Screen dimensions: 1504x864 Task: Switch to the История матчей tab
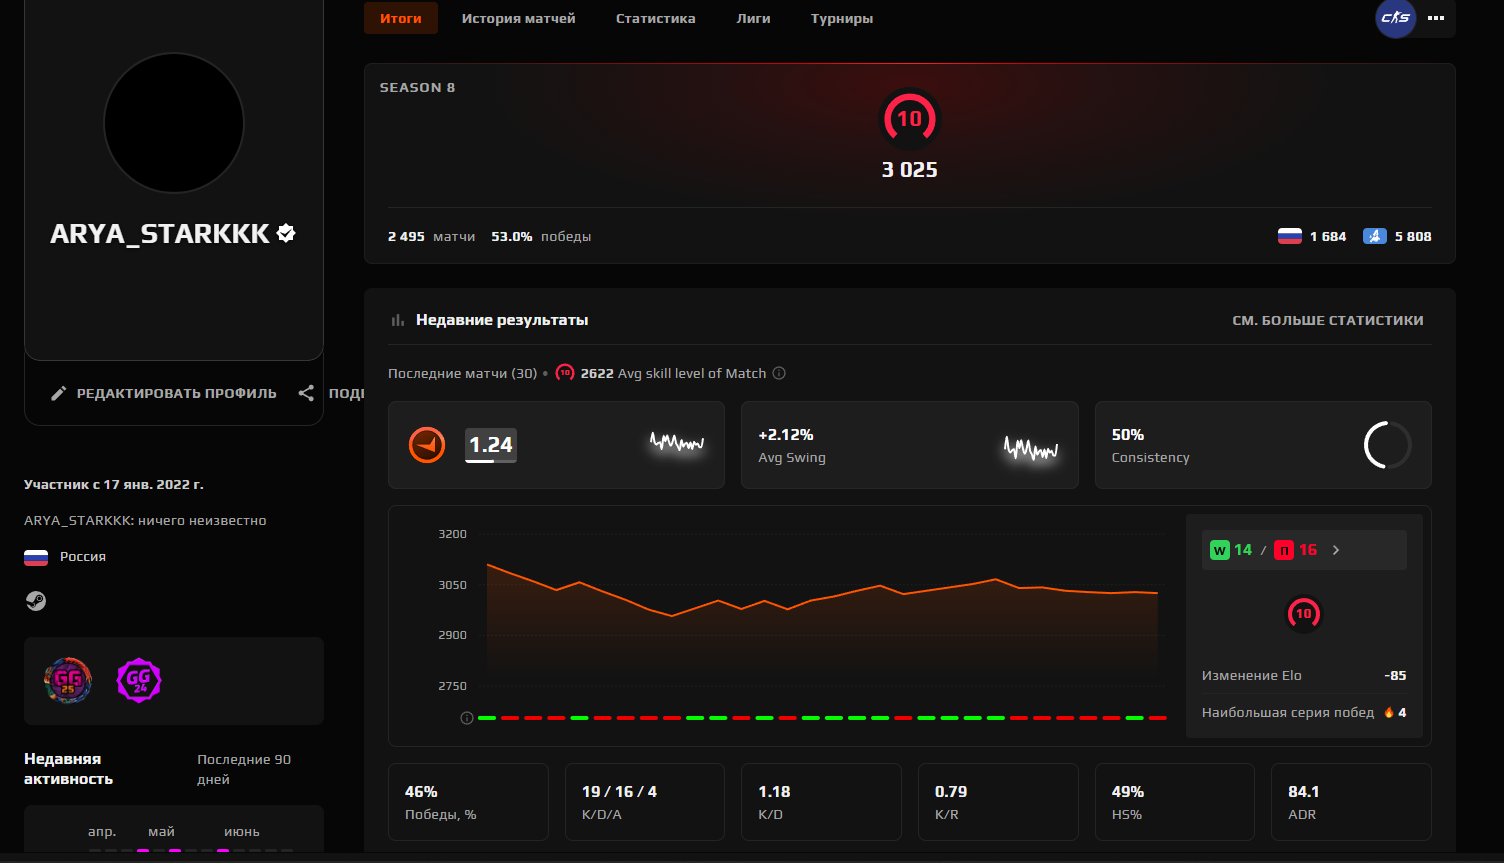(518, 18)
